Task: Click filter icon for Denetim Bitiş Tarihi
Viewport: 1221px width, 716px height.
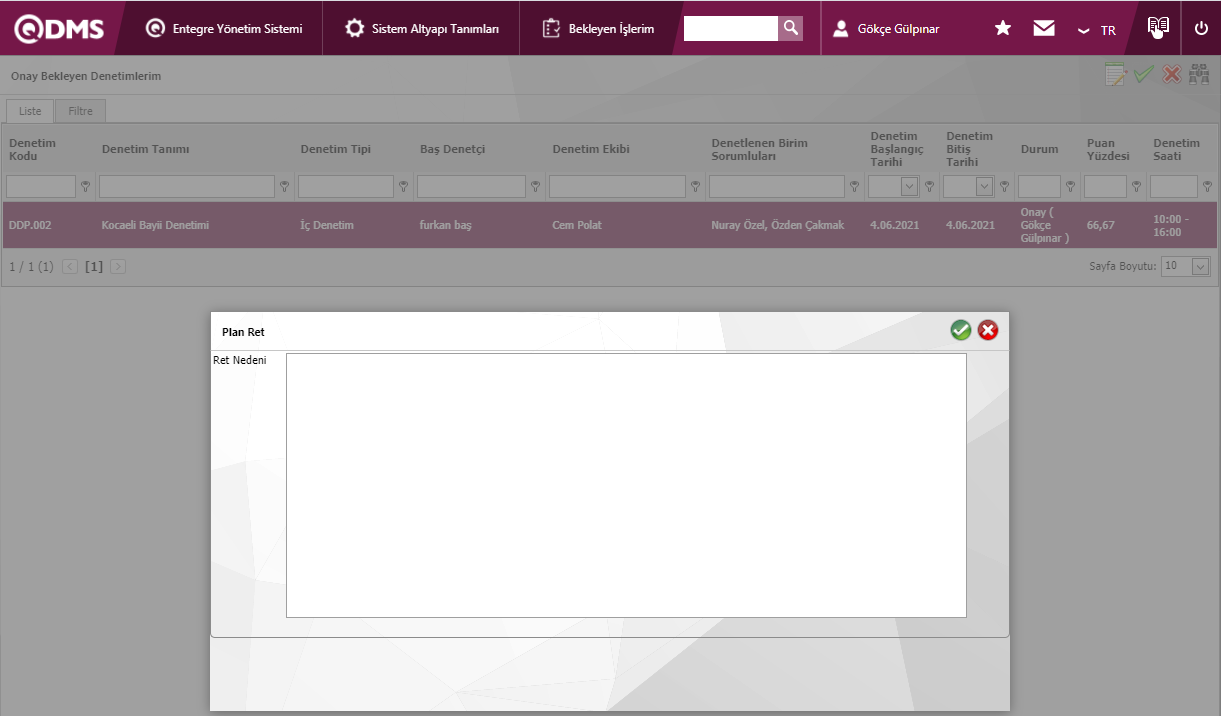Action: (1004, 186)
